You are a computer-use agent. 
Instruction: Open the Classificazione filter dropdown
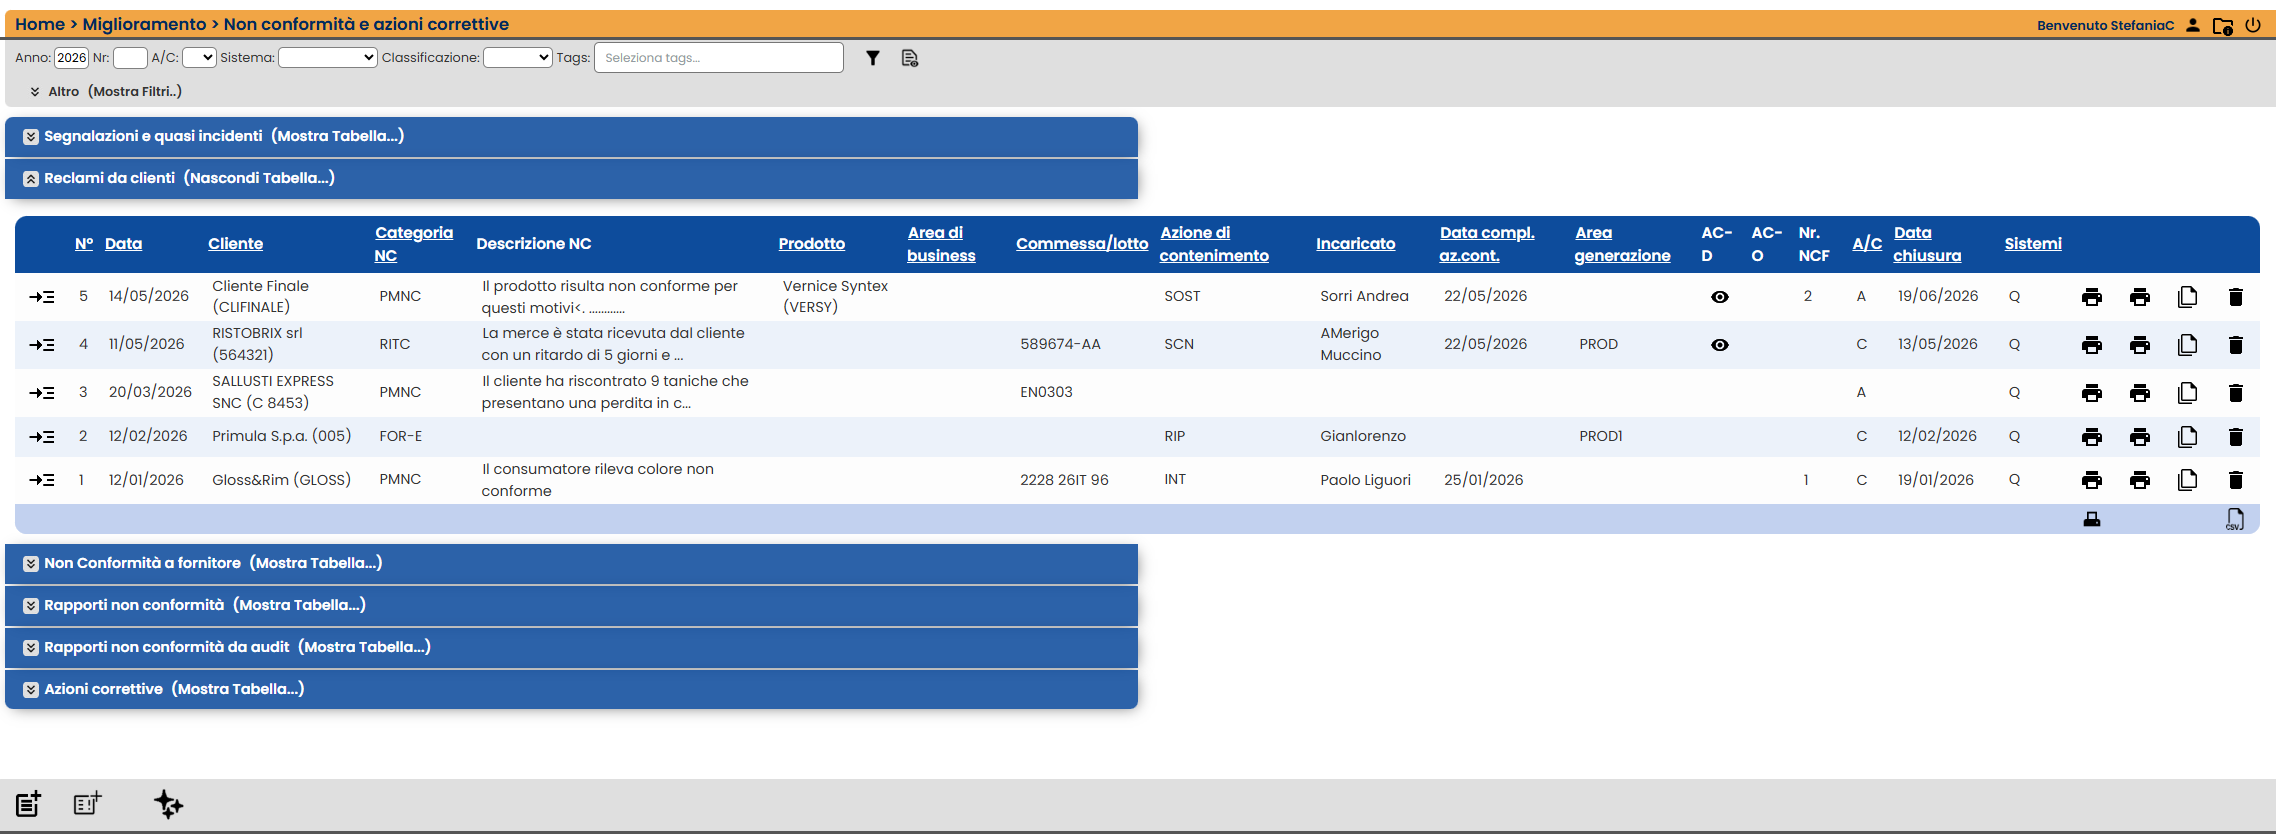click(x=518, y=58)
